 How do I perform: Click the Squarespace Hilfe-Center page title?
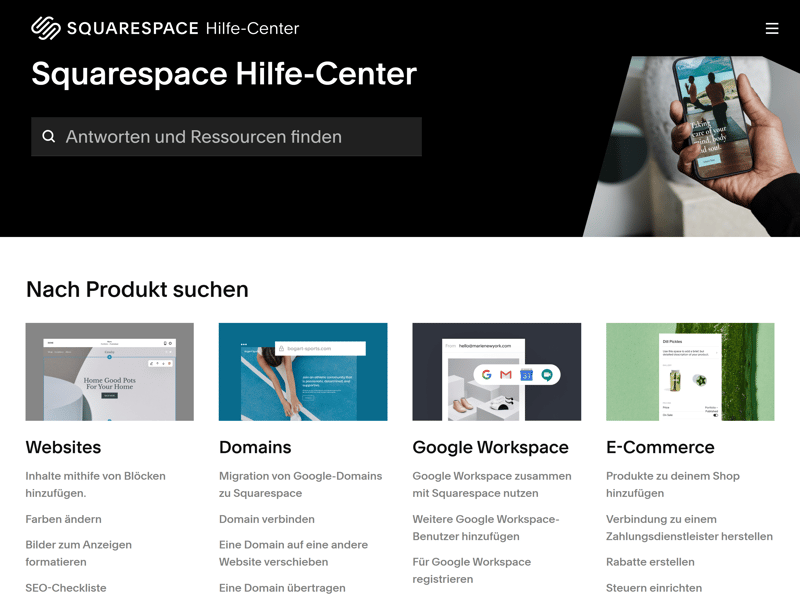point(224,74)
